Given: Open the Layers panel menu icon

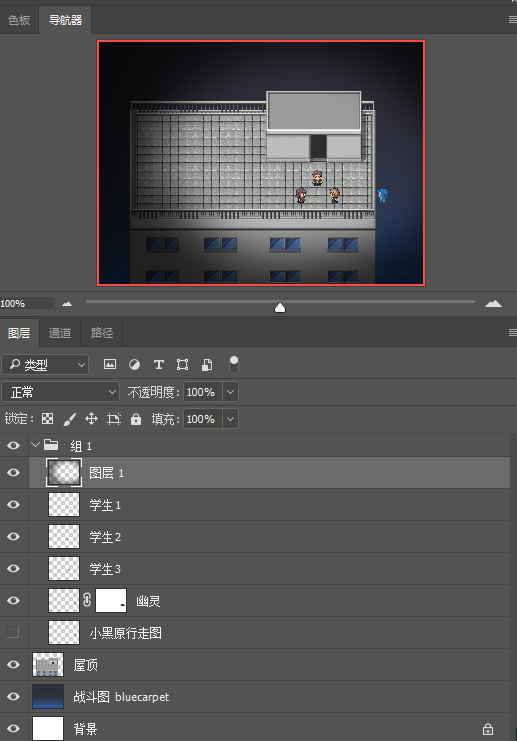Looking at the screenshot, I should (512, 333).
